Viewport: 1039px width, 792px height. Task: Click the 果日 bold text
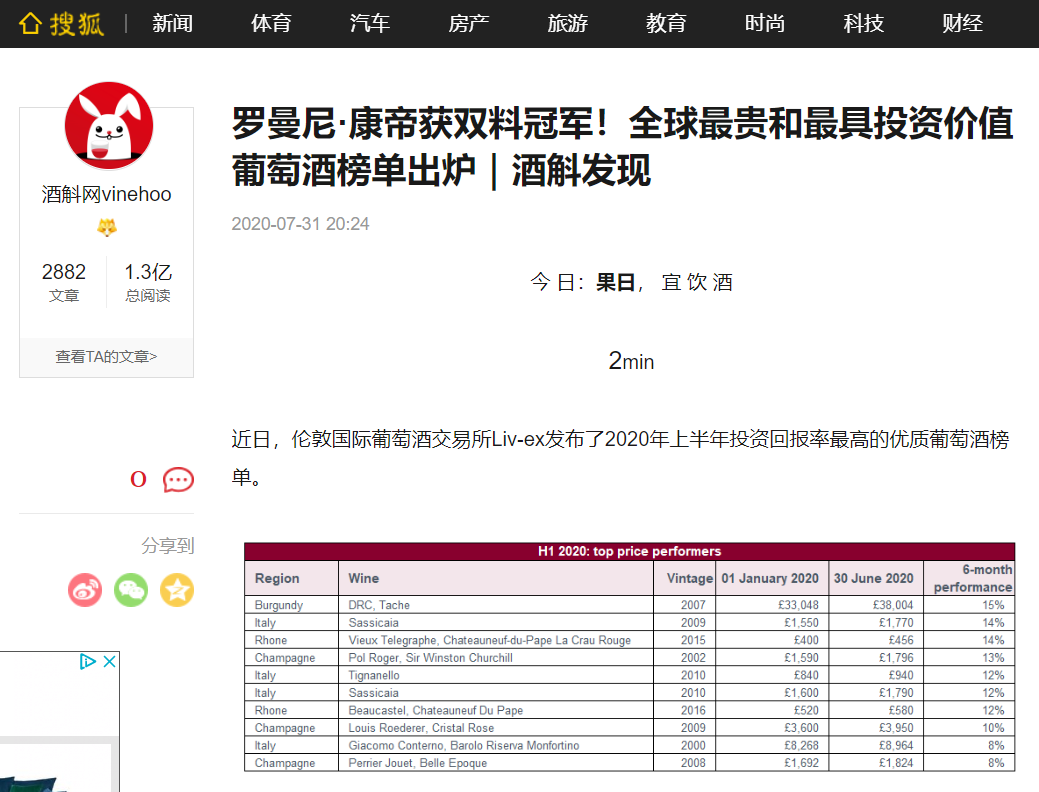click(x=616, y=282)
